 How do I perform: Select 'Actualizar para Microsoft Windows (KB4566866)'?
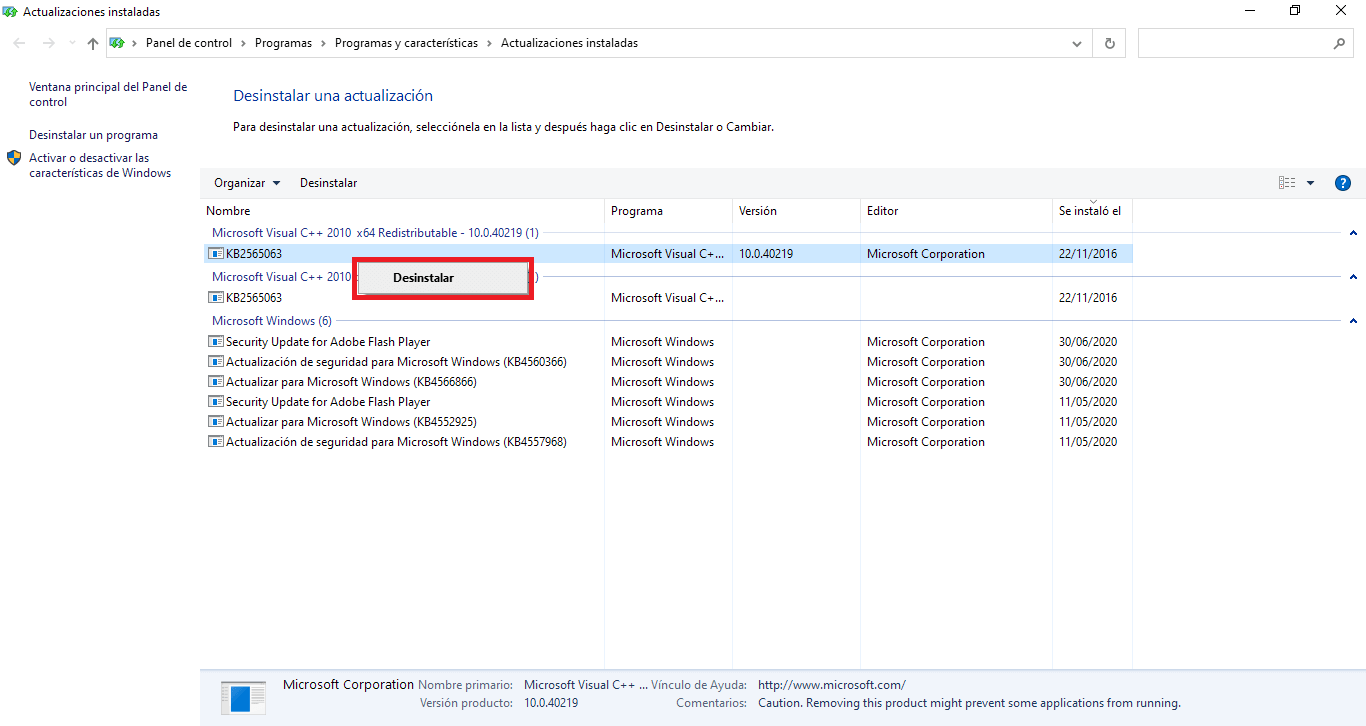[x=668, y=382]
